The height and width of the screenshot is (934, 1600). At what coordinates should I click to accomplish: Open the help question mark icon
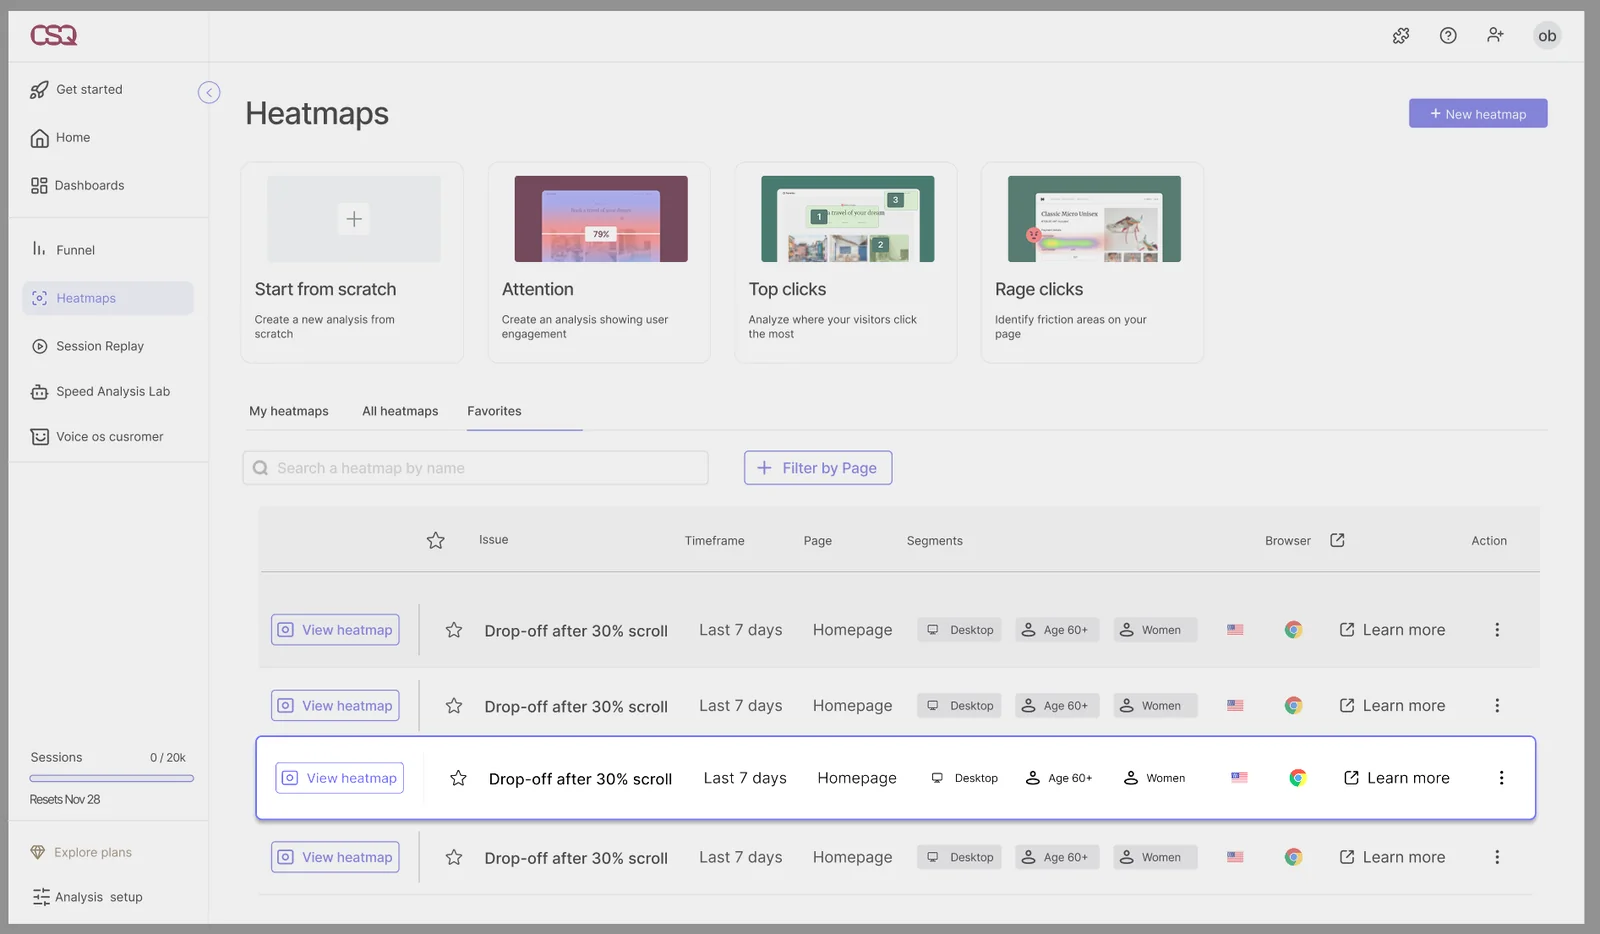(x=1448, y=36)
